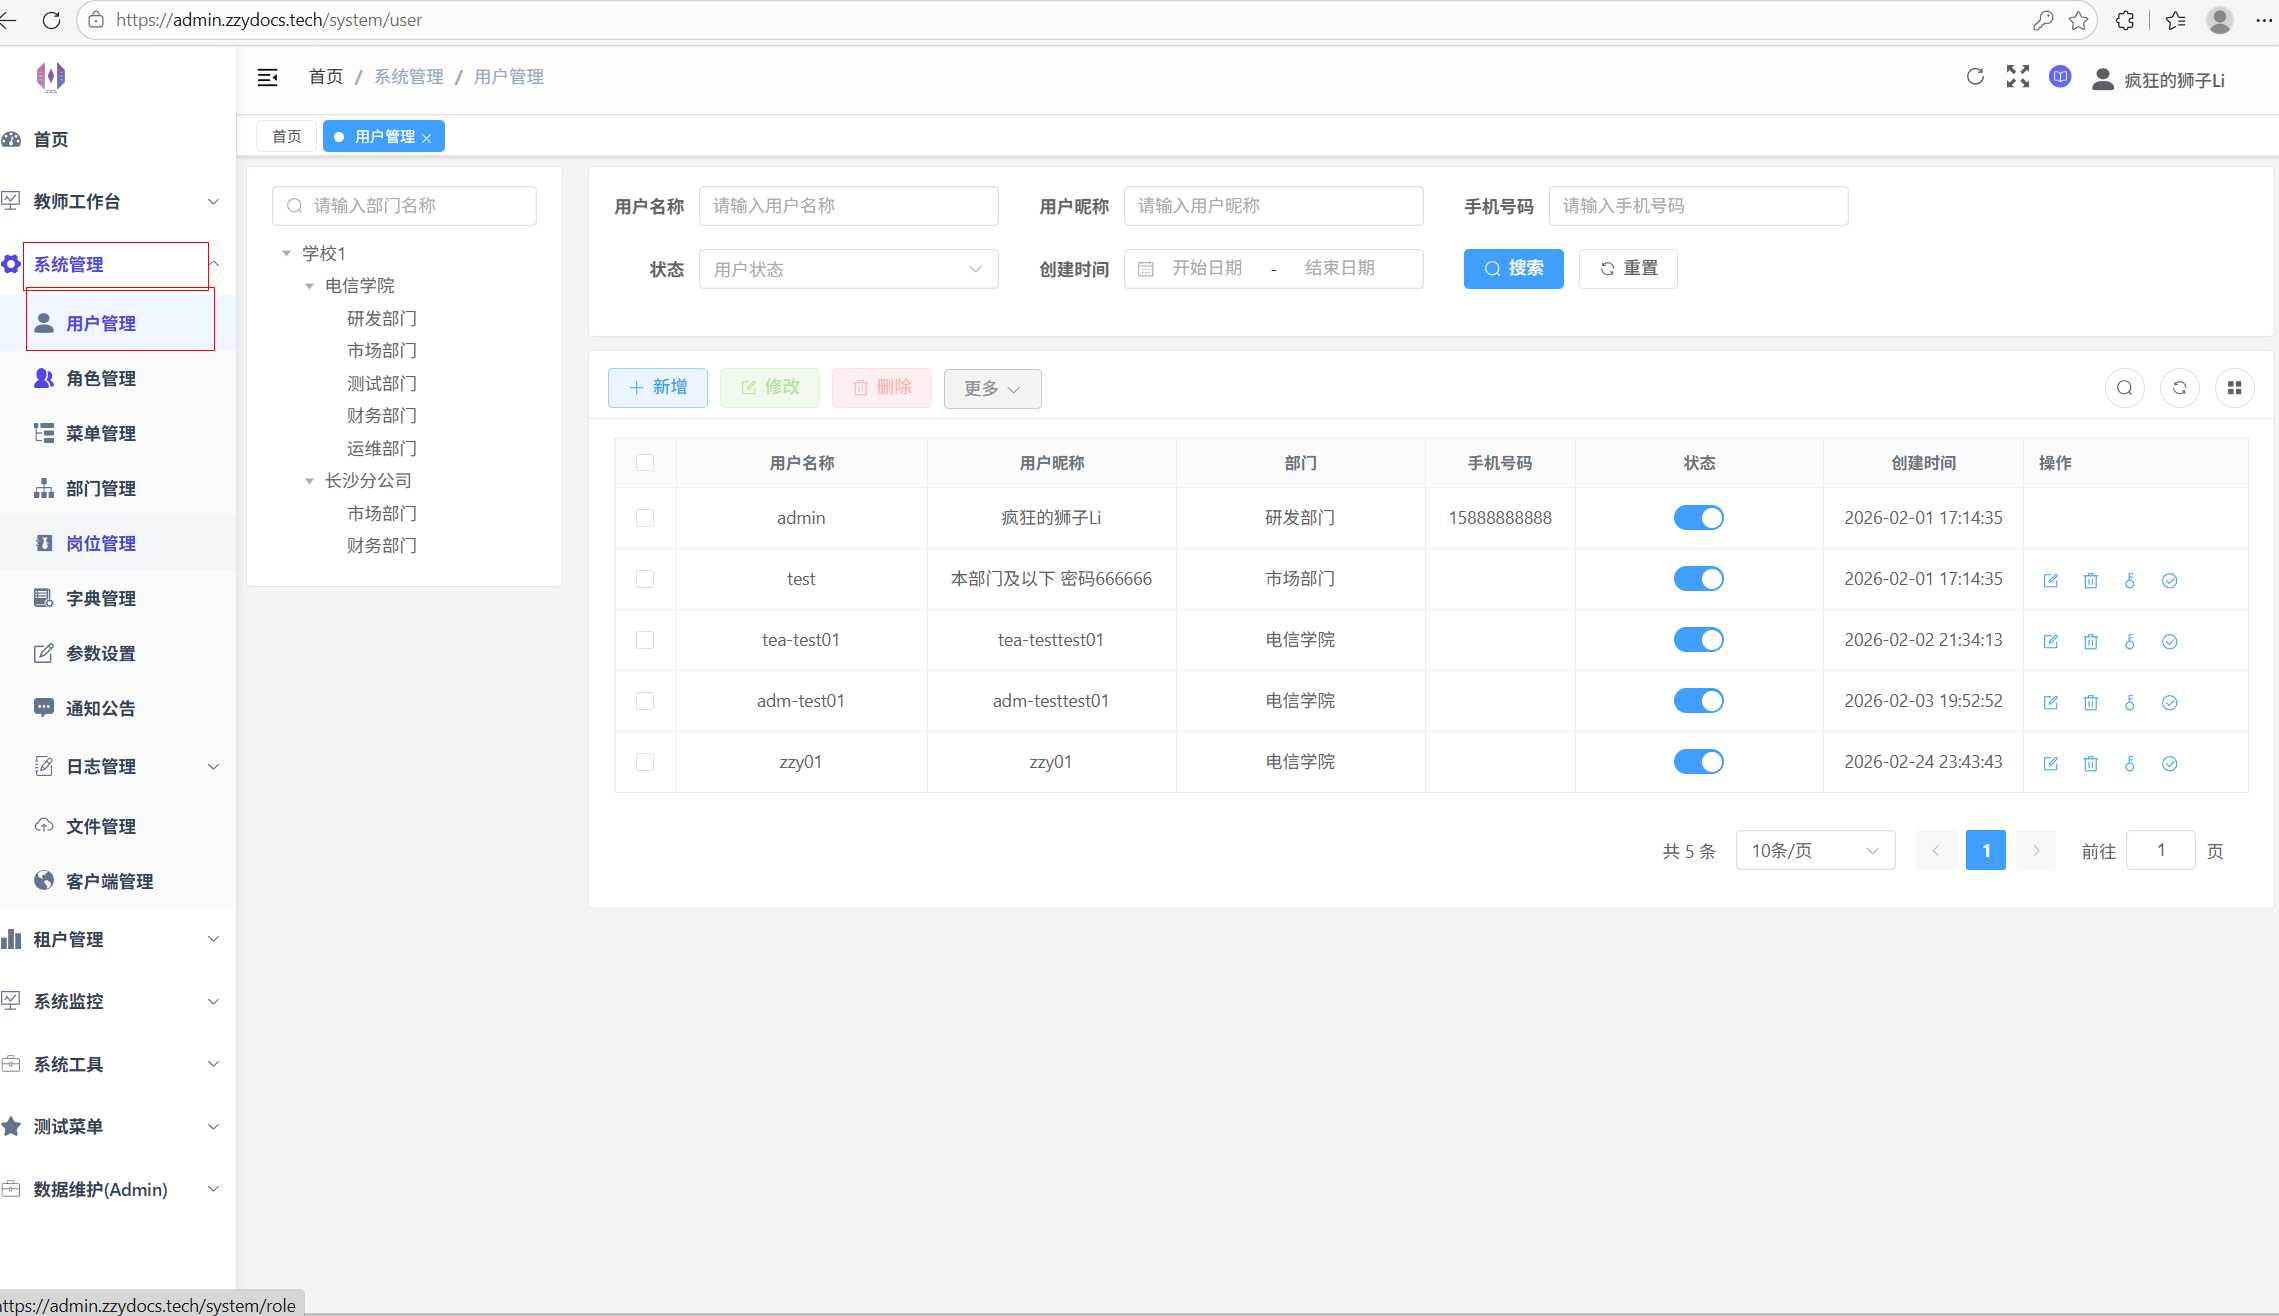This screenshot has height=1316, width=2279.
Task: Switch to the 首页 tab
Action: (286, 136)
